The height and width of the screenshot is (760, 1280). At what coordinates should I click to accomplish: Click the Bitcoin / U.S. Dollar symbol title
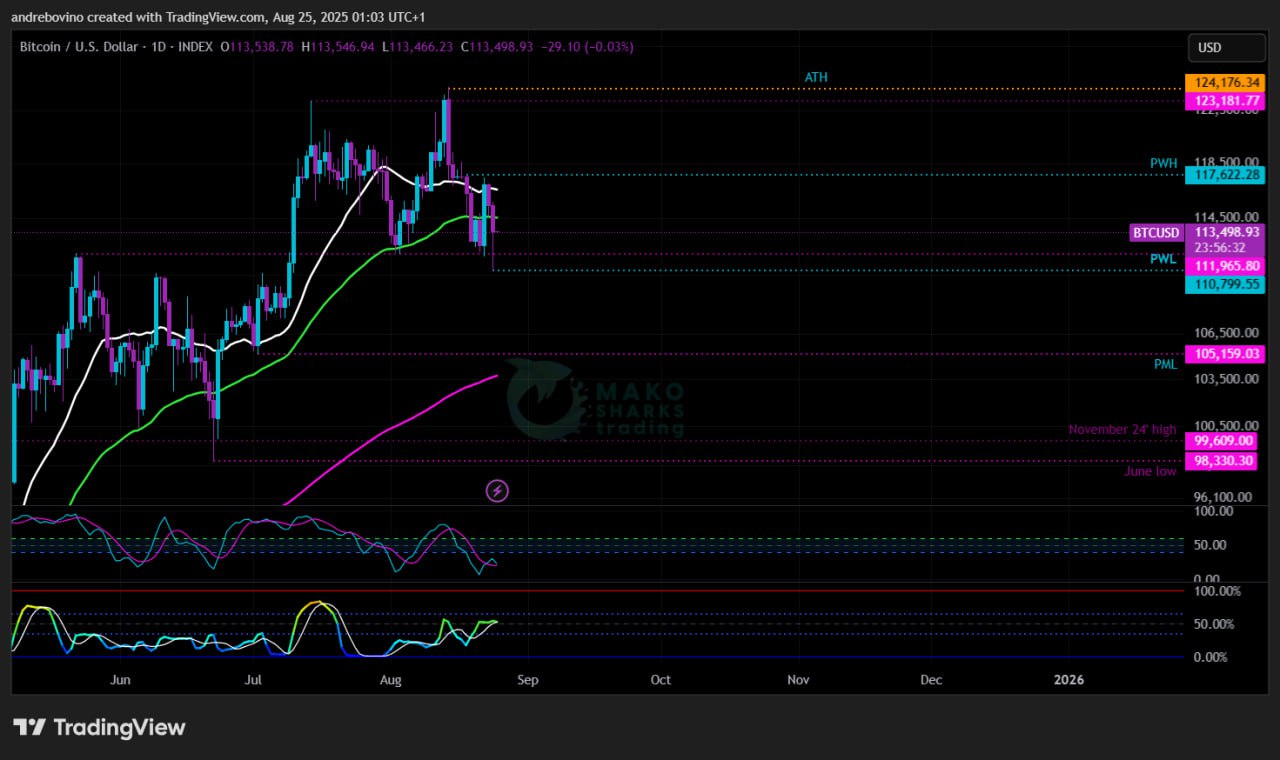(x=80, y=47)
